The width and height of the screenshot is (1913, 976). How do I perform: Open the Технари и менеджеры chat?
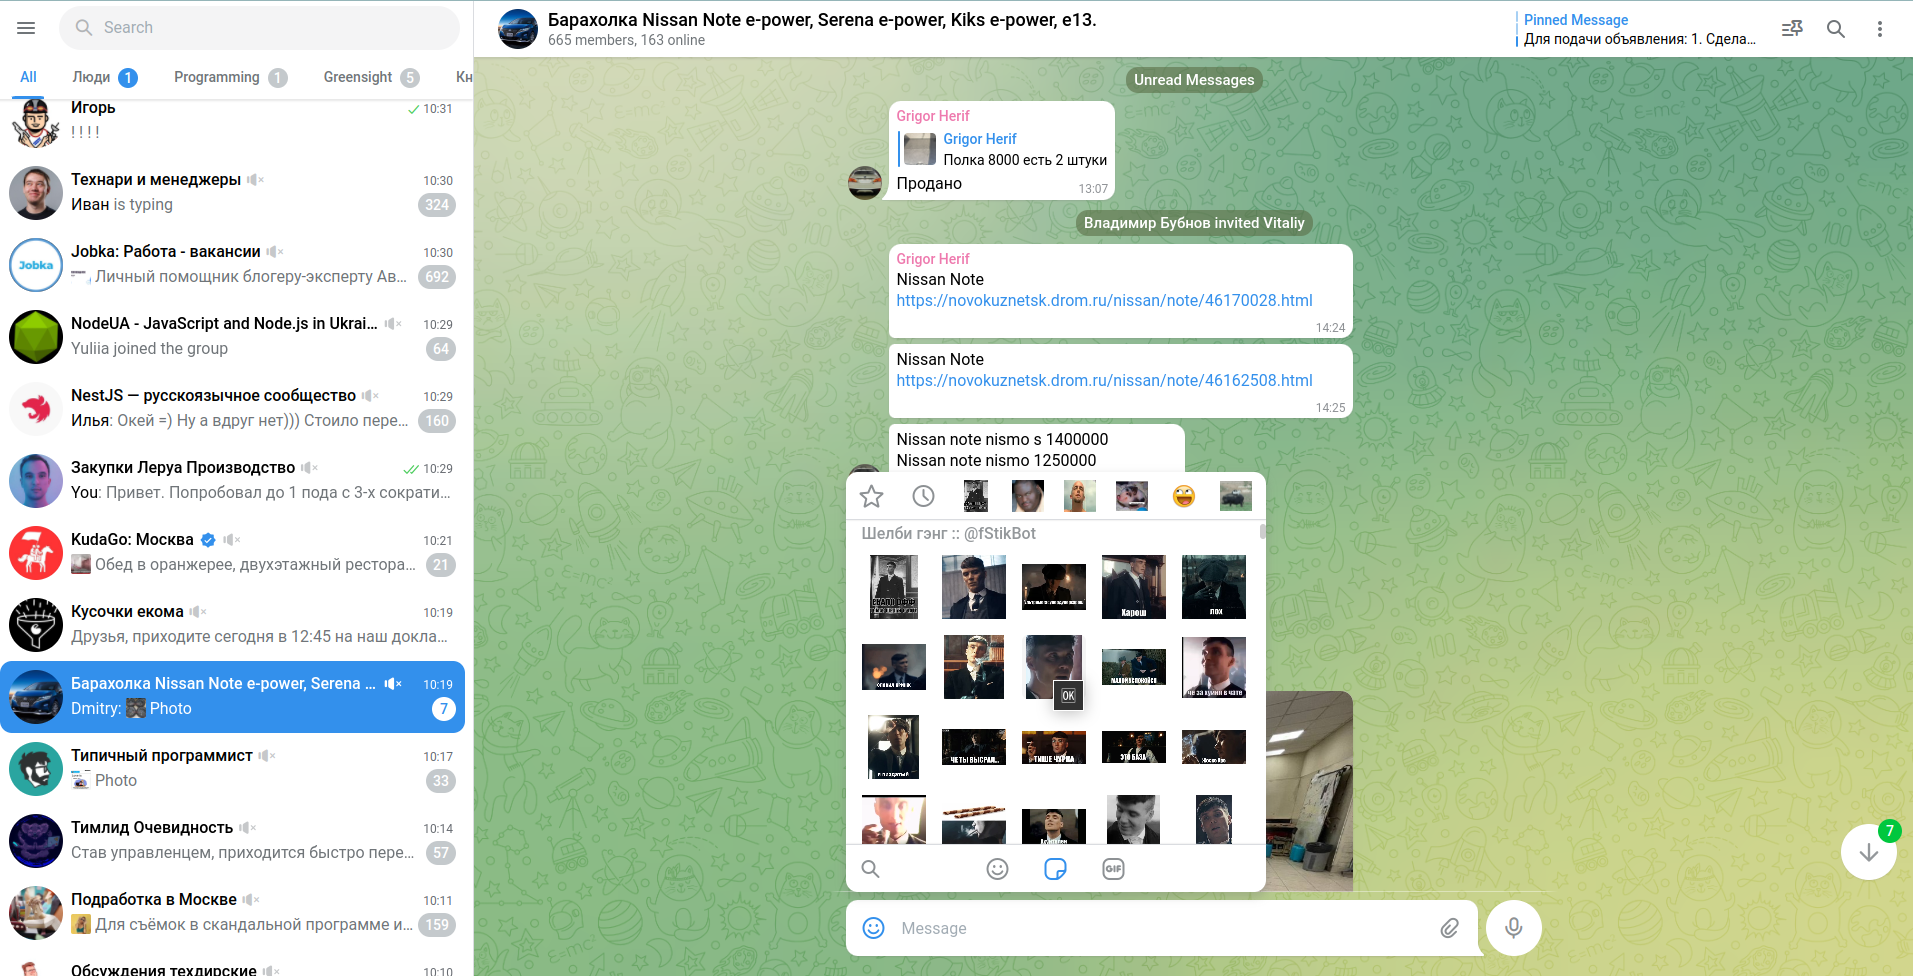click(233, 193)
